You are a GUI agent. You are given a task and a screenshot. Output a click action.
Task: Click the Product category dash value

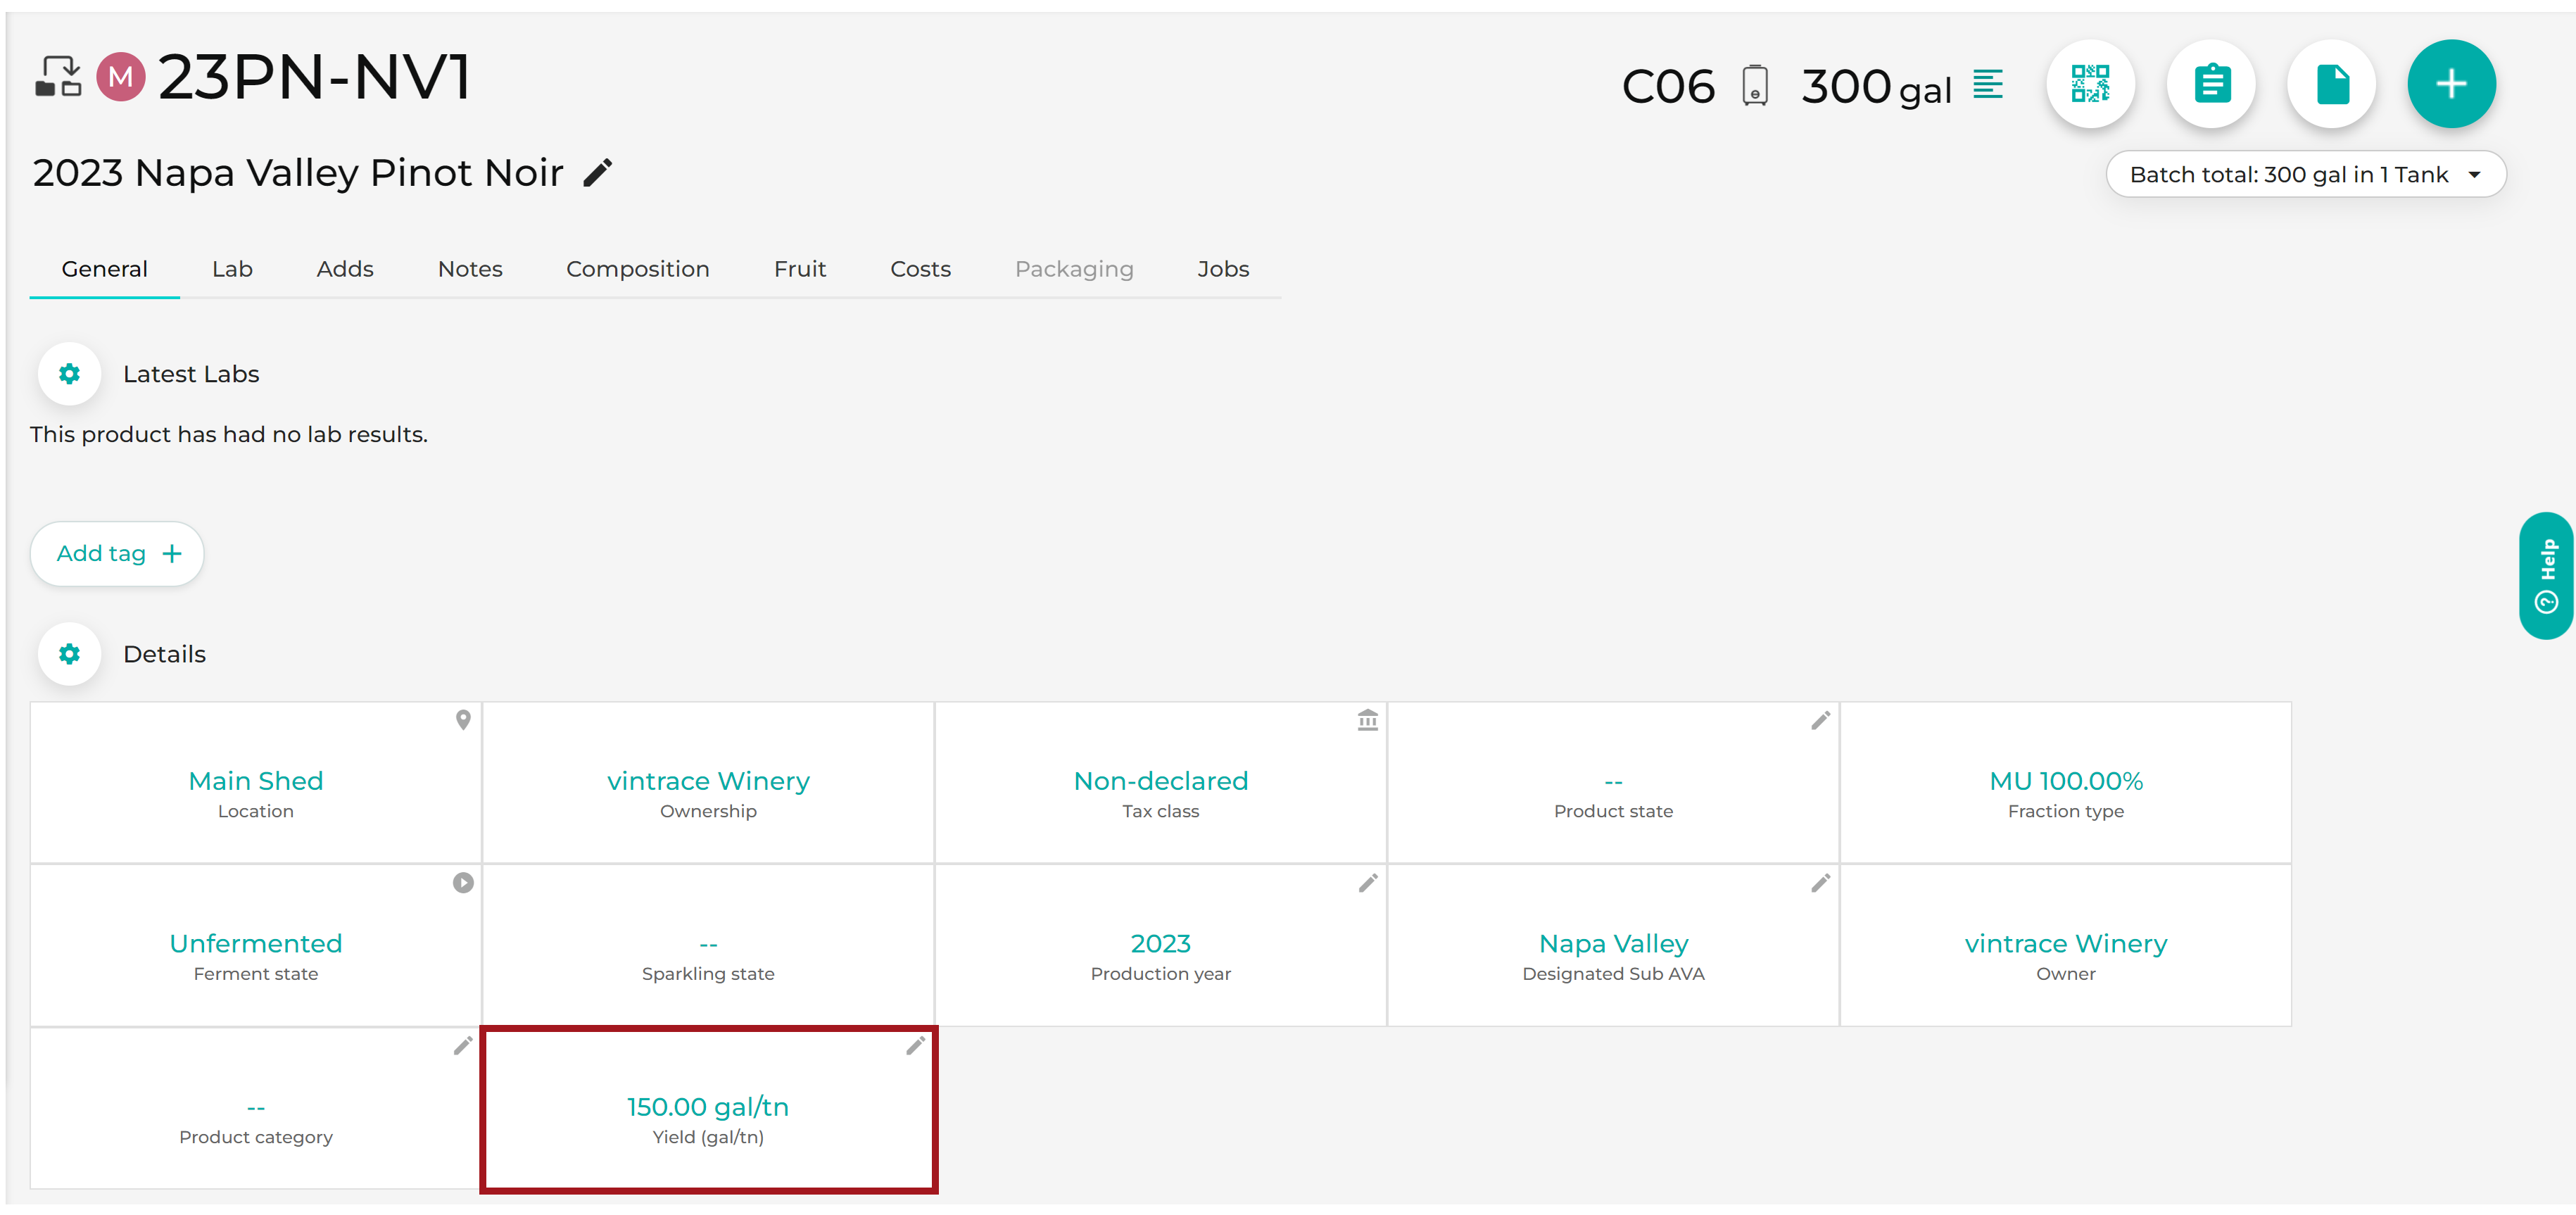click(256, 1107)
